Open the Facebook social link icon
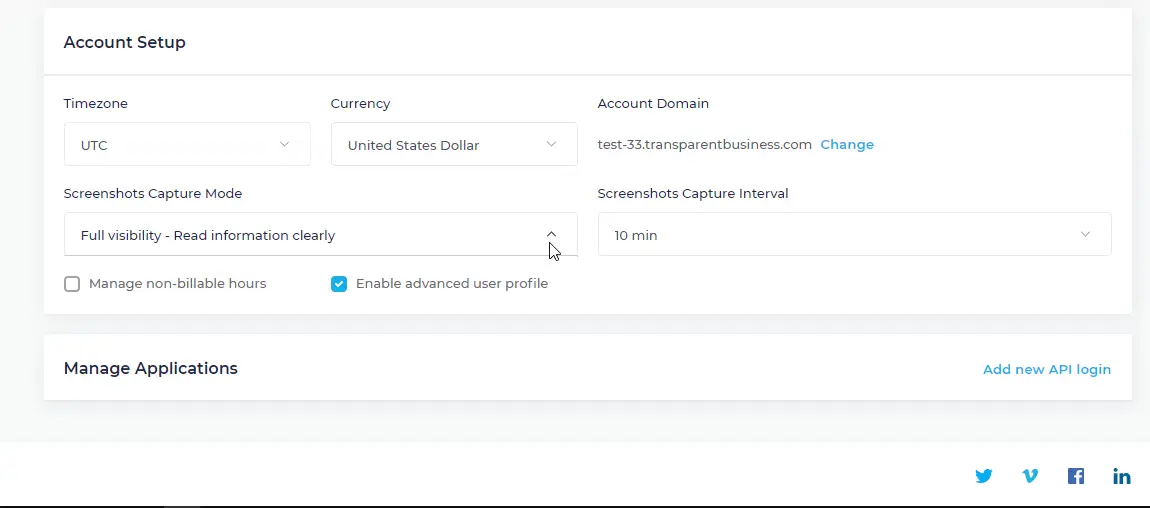Screen dimensions: 1150x508 pos(1076,476)
